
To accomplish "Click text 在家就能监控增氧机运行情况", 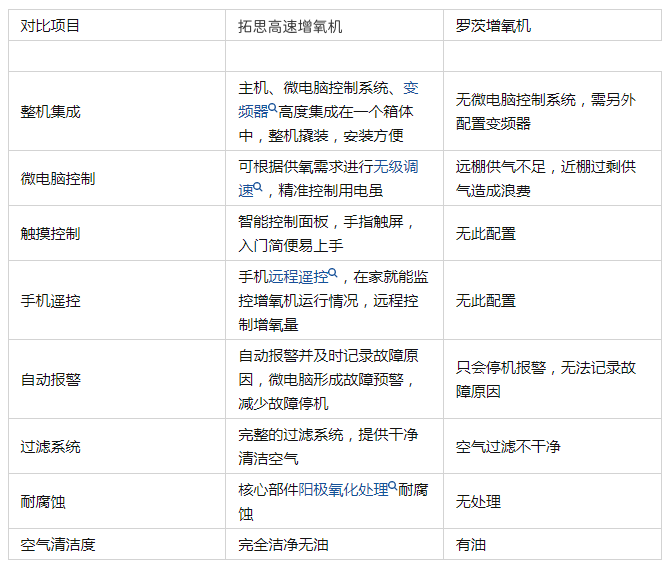I will [x=333, y=289].
